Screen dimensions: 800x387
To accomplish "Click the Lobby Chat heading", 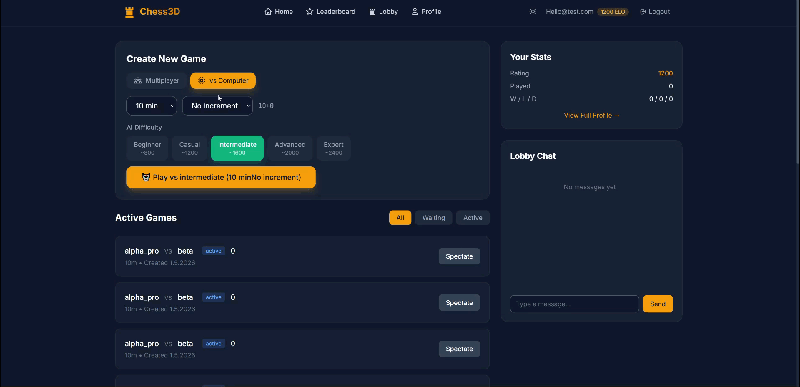I will click(533, 156).
